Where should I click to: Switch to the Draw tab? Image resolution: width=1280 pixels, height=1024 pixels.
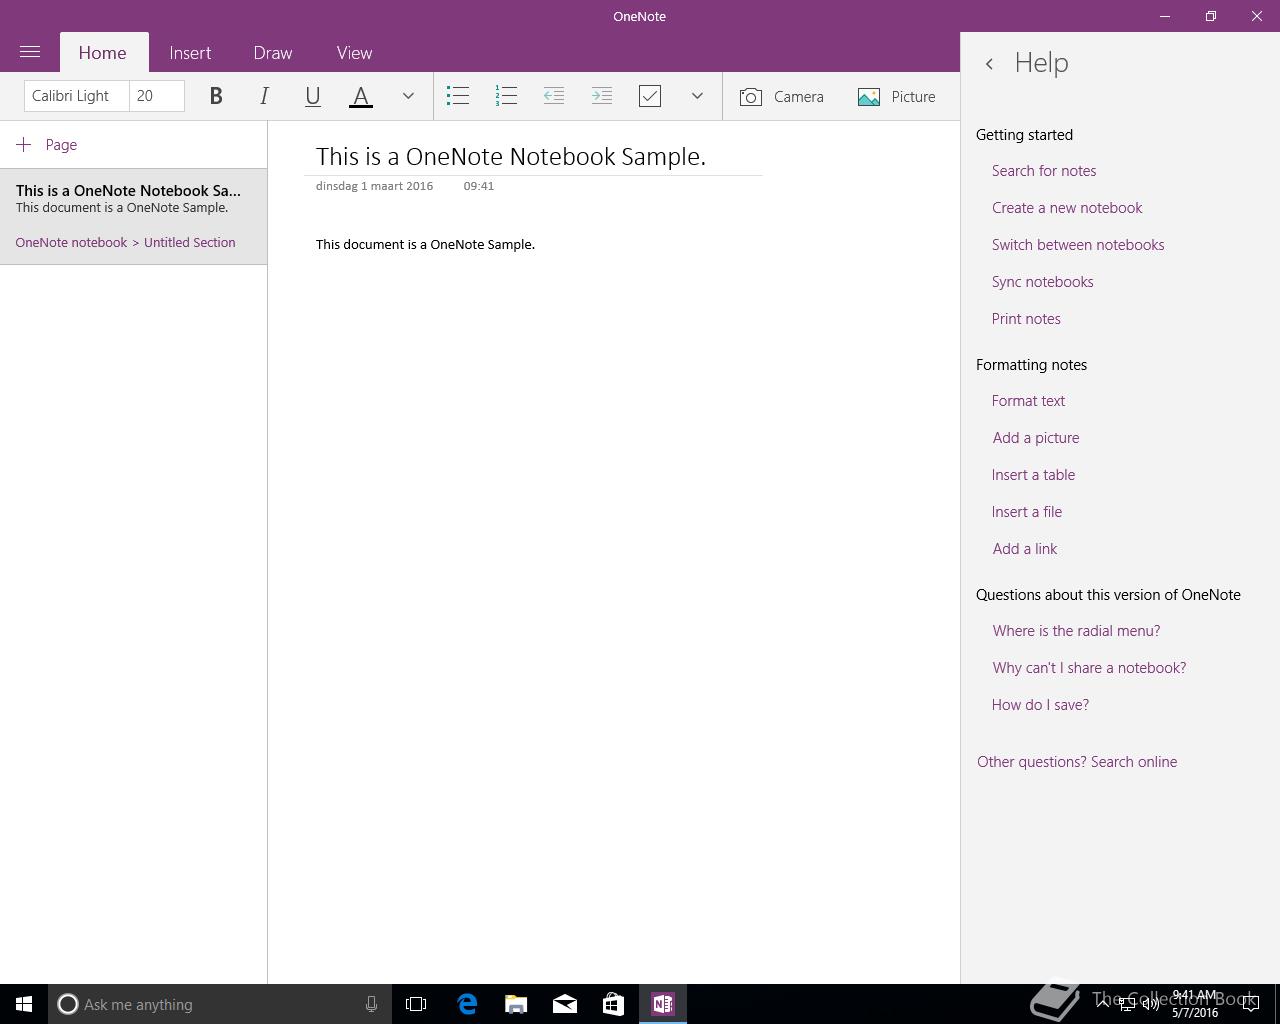click(x=273, y=53)
